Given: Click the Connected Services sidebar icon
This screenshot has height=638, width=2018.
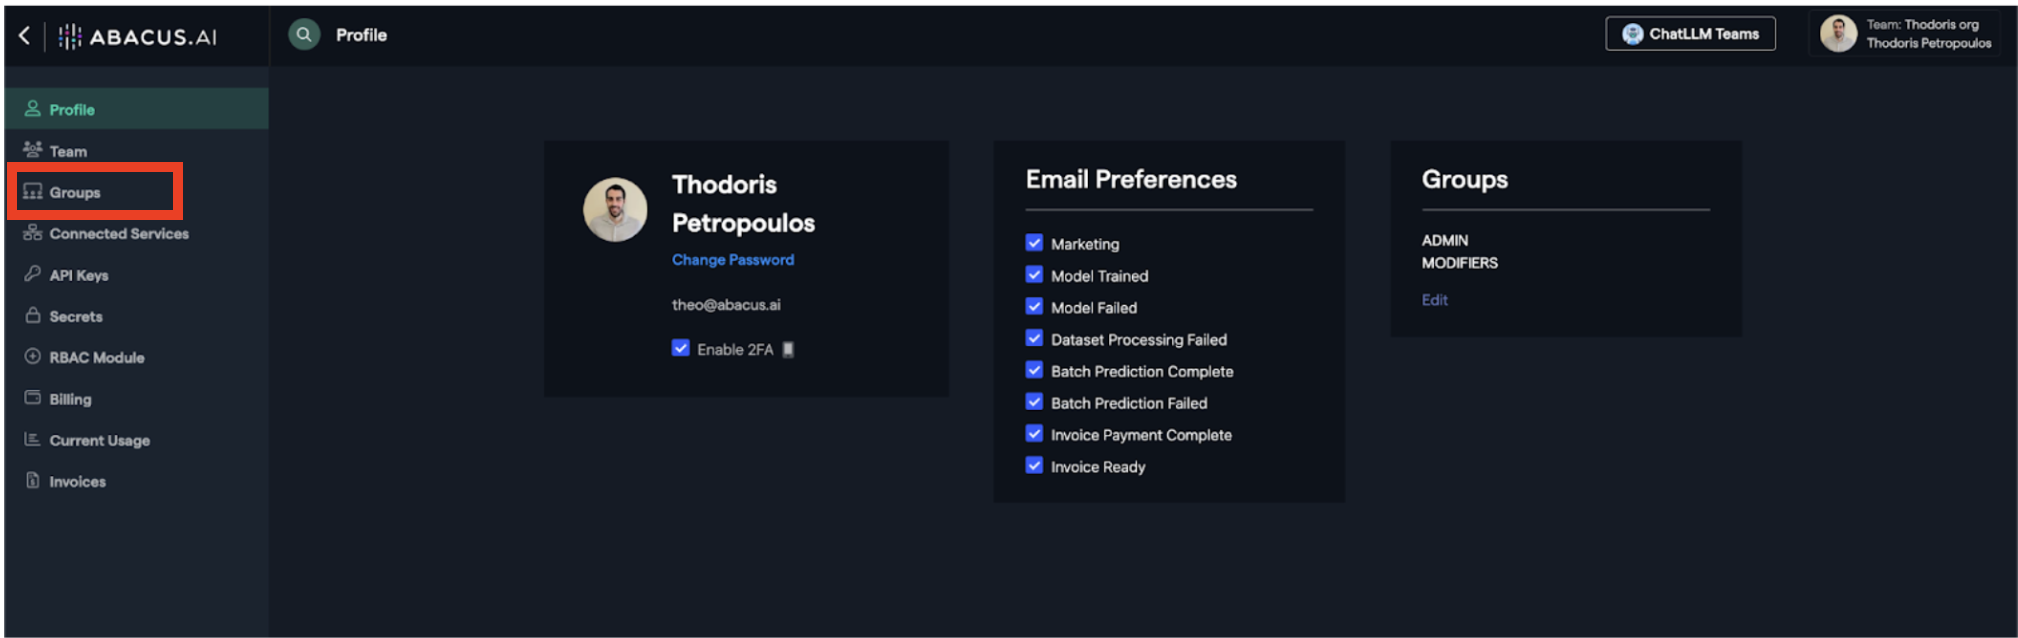Looking at the screenshot, I should pos(33,233).
